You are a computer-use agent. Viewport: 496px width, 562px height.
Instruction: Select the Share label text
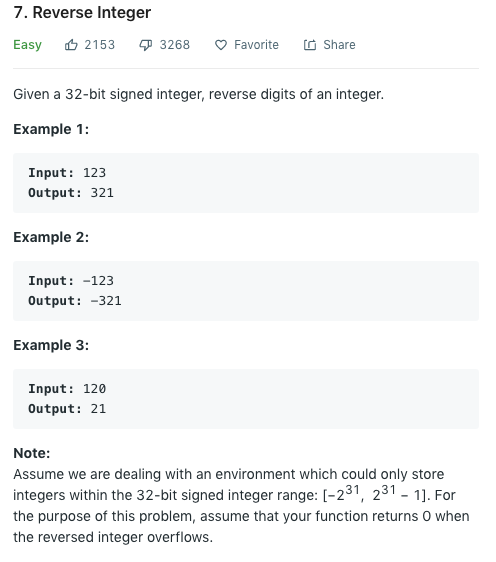coord(339,45)
